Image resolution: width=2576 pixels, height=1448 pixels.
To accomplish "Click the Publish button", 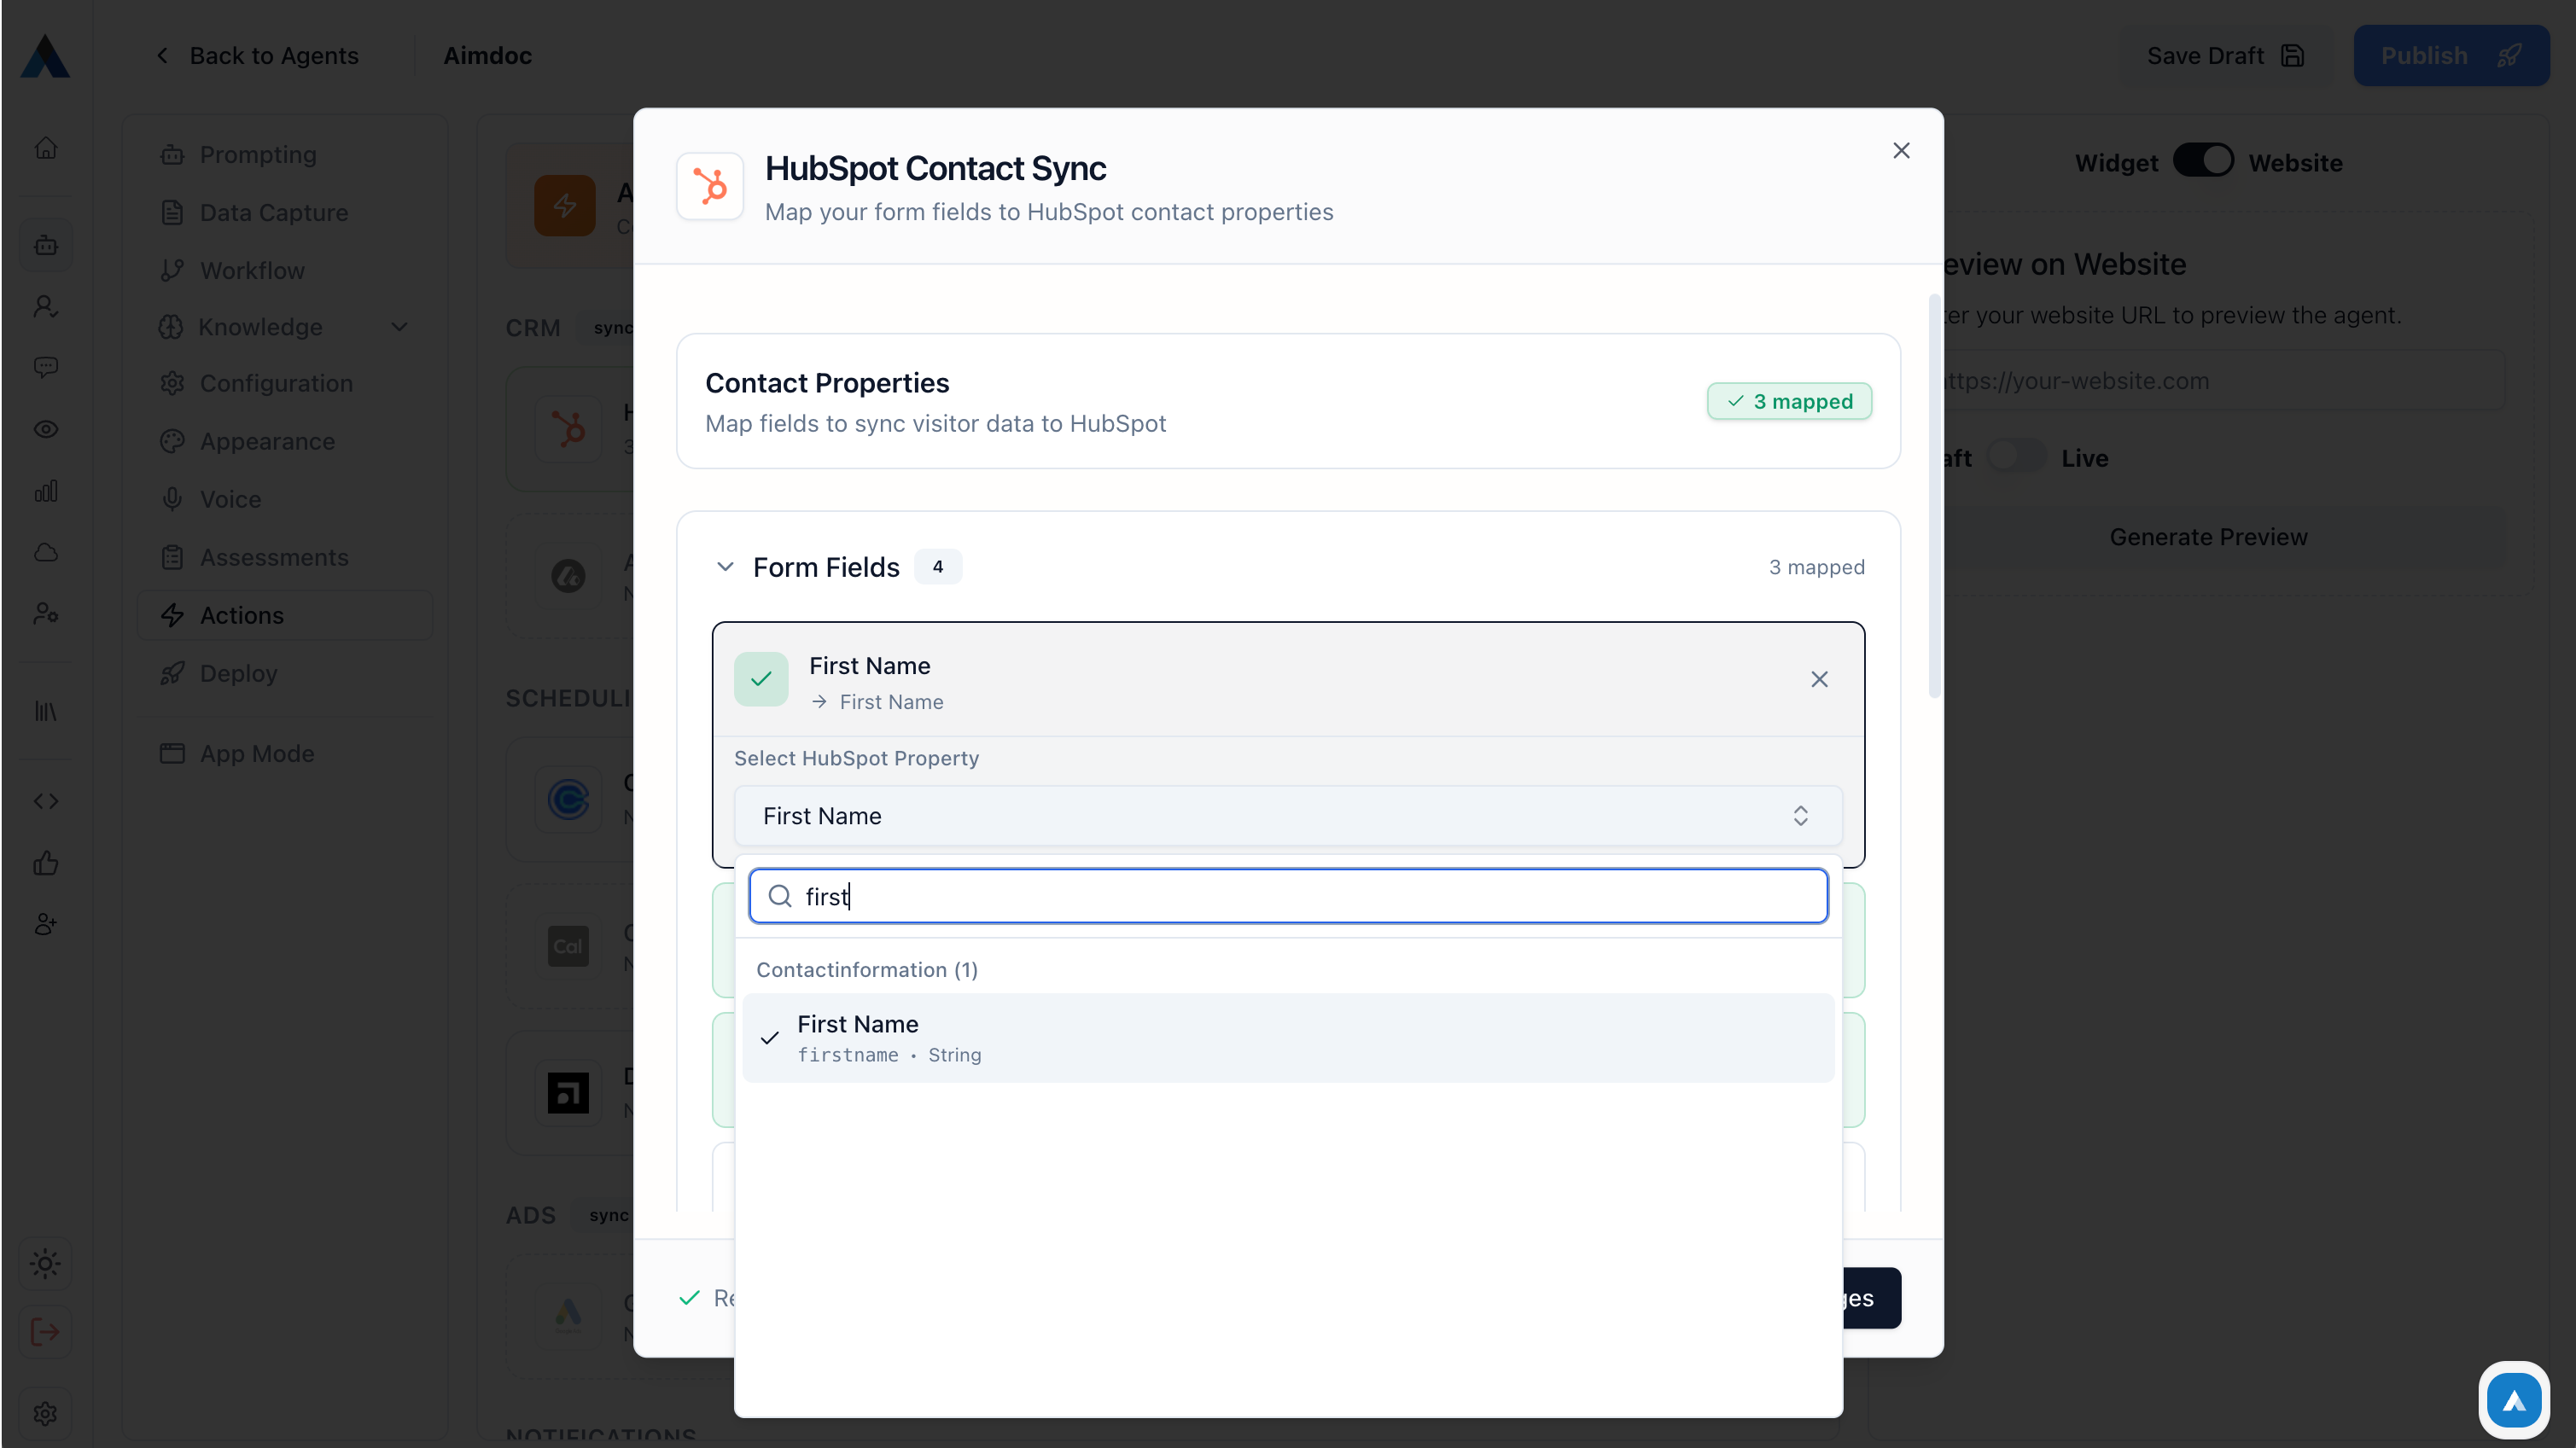I will [2451, 56].
